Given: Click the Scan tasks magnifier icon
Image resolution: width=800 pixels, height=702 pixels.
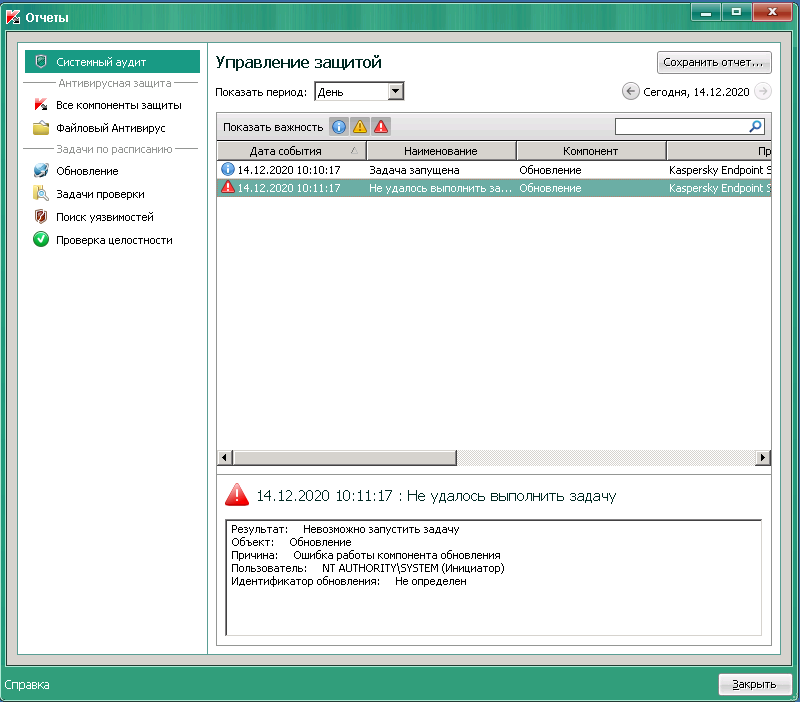Looking at the screenshot, I should [41, 194].
